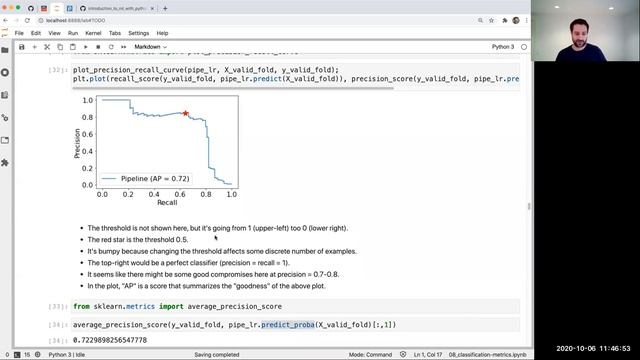640x360 pixels.
Task: Bookmark this page with the star icon
Action: click(x=491, y=20)
